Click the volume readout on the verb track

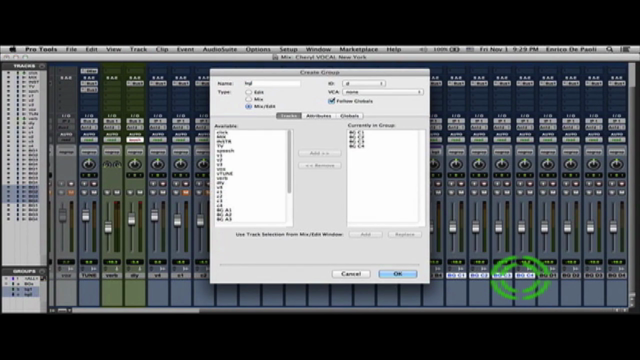tap(112, 262)
